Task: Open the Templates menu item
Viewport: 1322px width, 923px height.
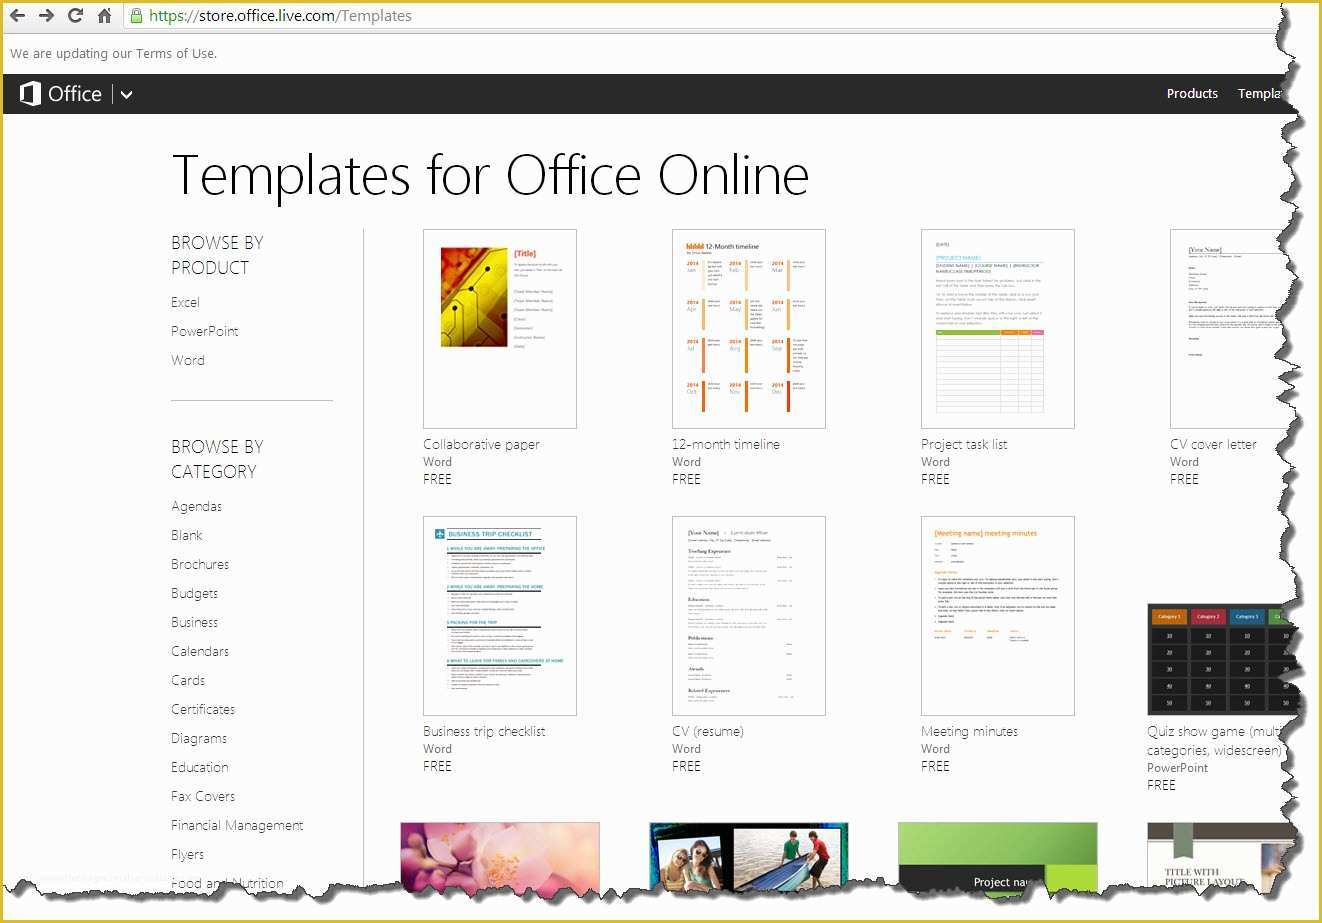Action: pos(1260,94)
